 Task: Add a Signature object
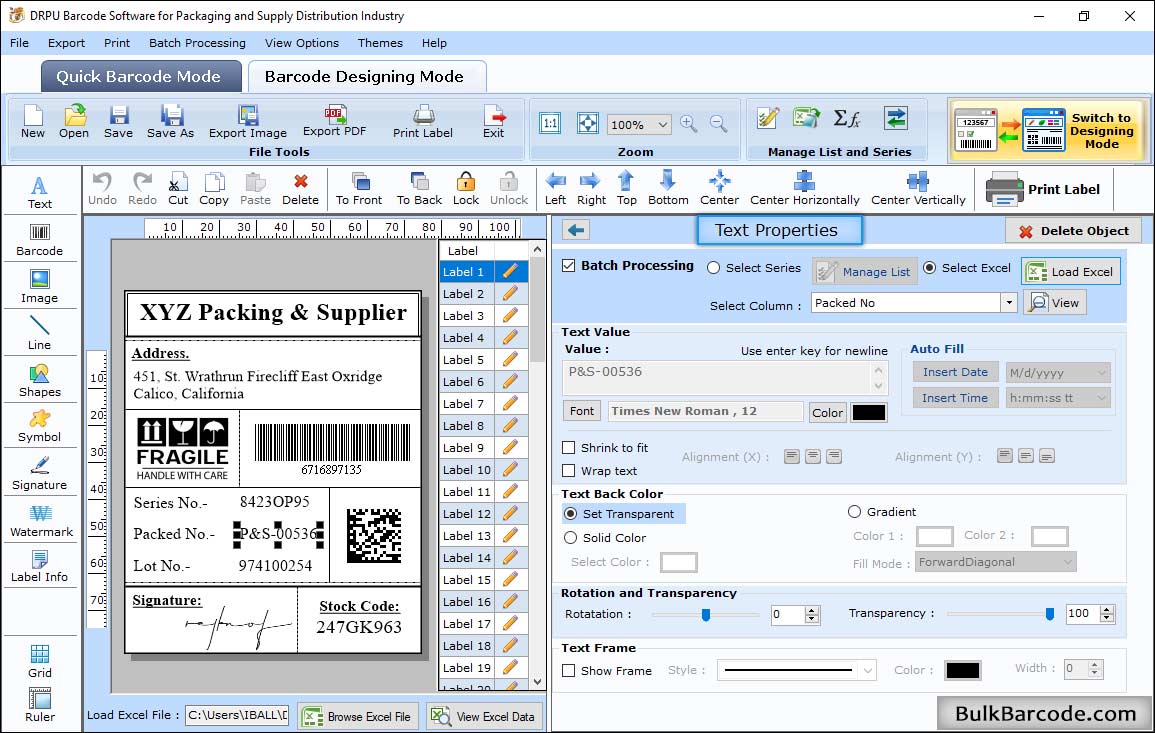tap(40, 474)
